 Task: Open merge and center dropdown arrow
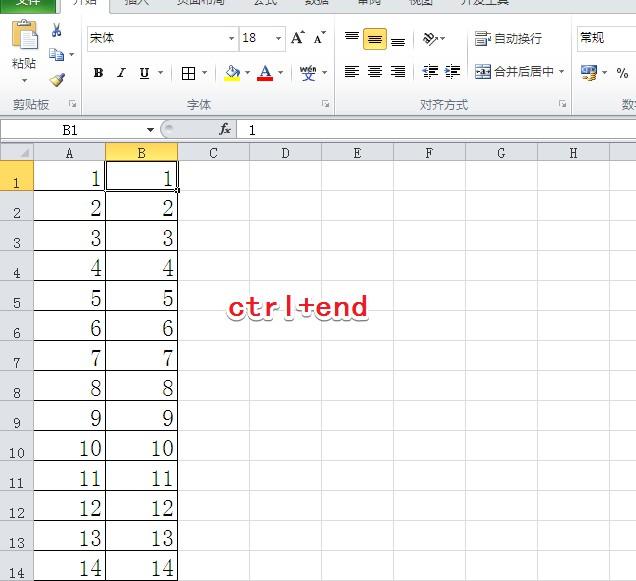[561, 72]
